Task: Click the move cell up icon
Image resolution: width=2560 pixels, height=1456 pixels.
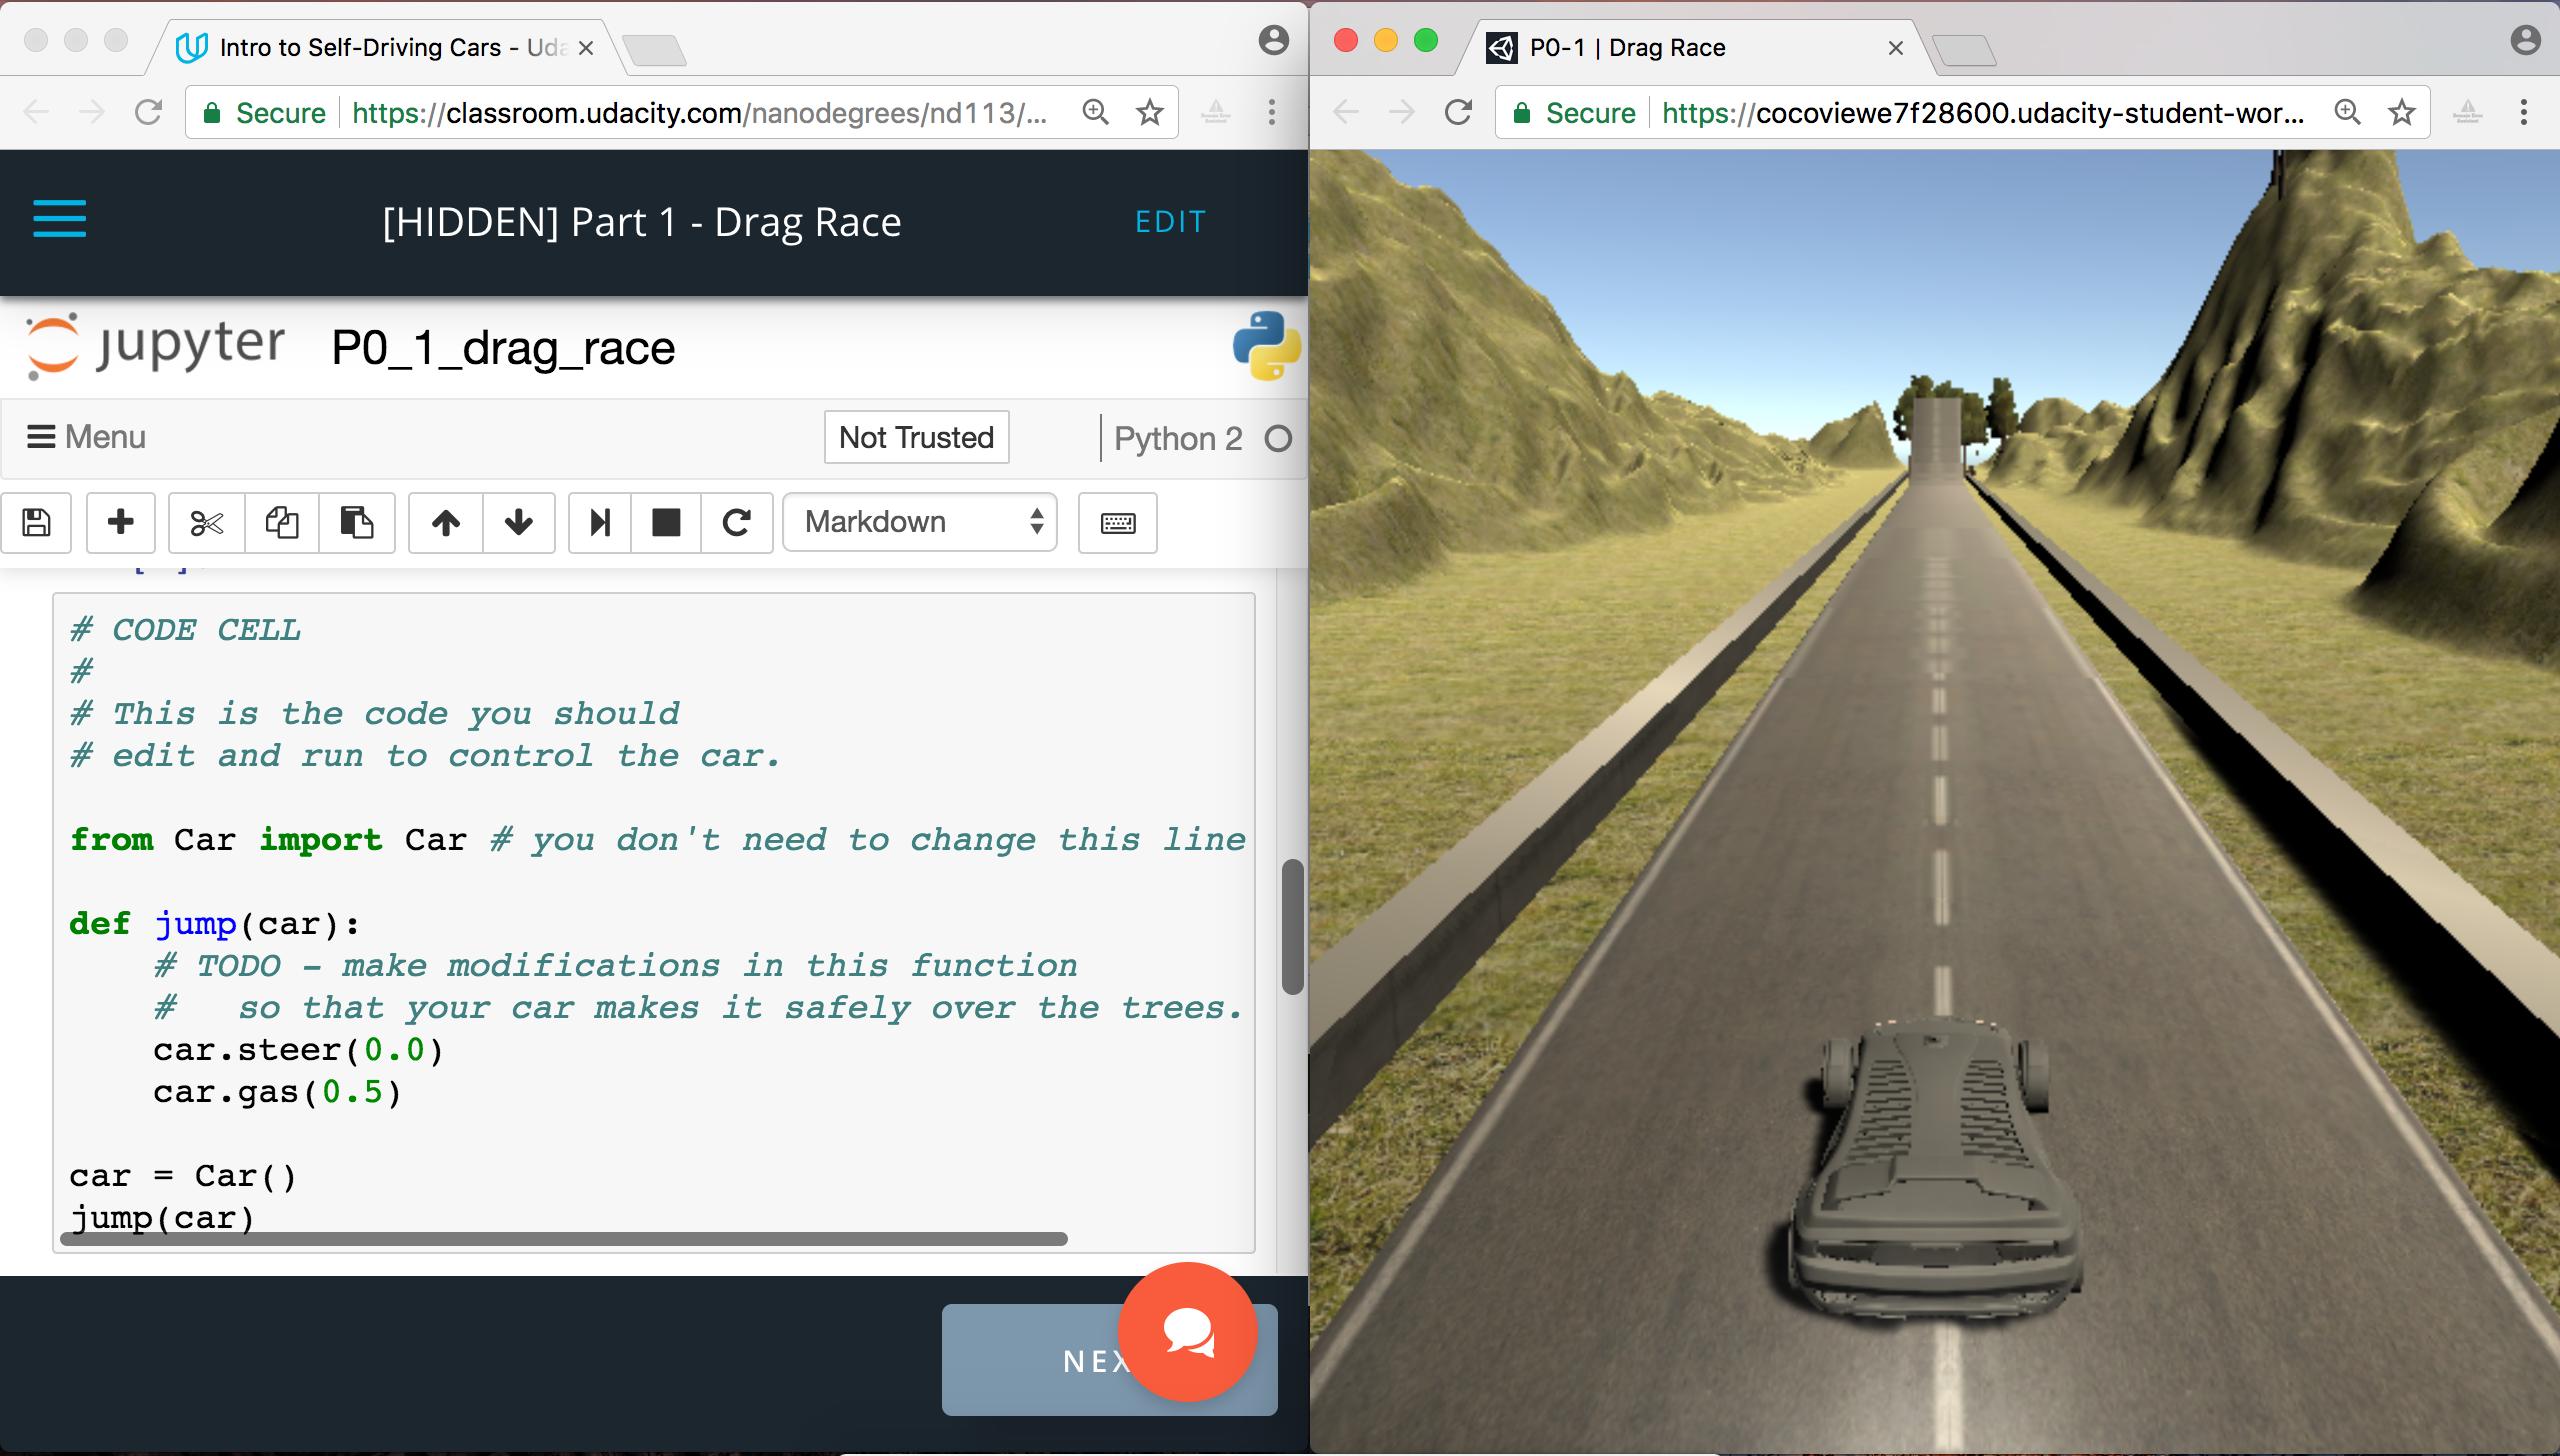Action: (x=445, y=521)
